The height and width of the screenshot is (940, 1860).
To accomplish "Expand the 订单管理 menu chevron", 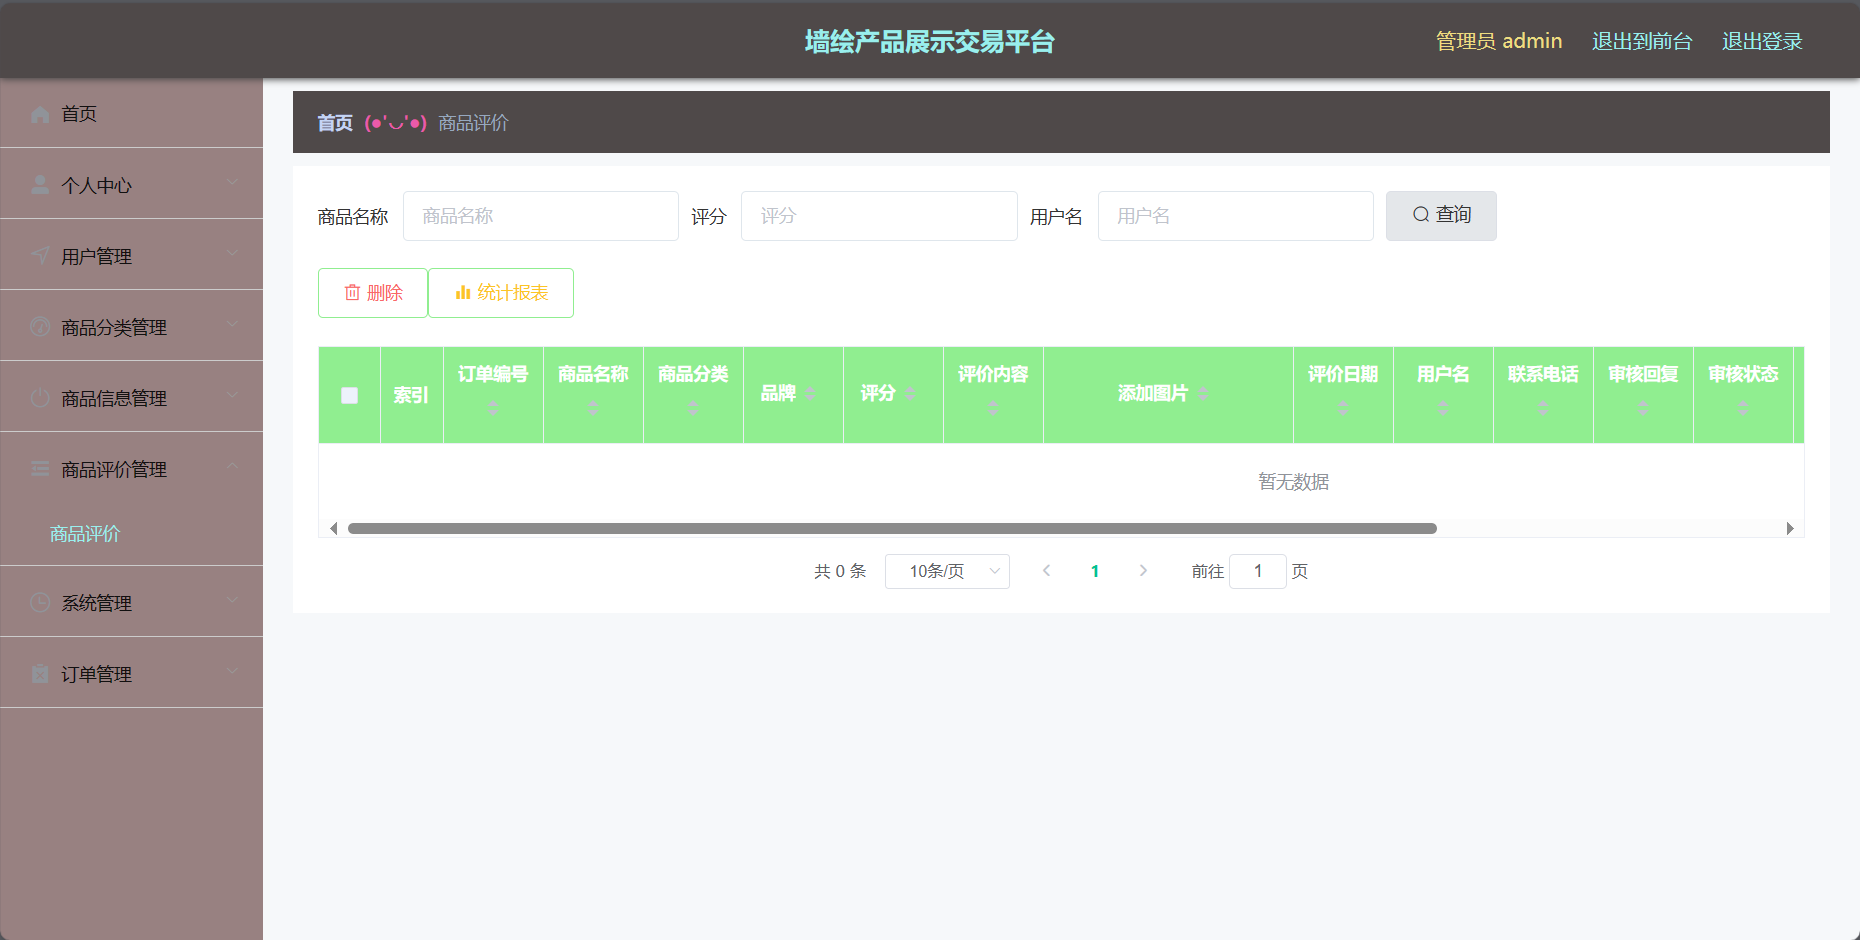I will 232,671.
